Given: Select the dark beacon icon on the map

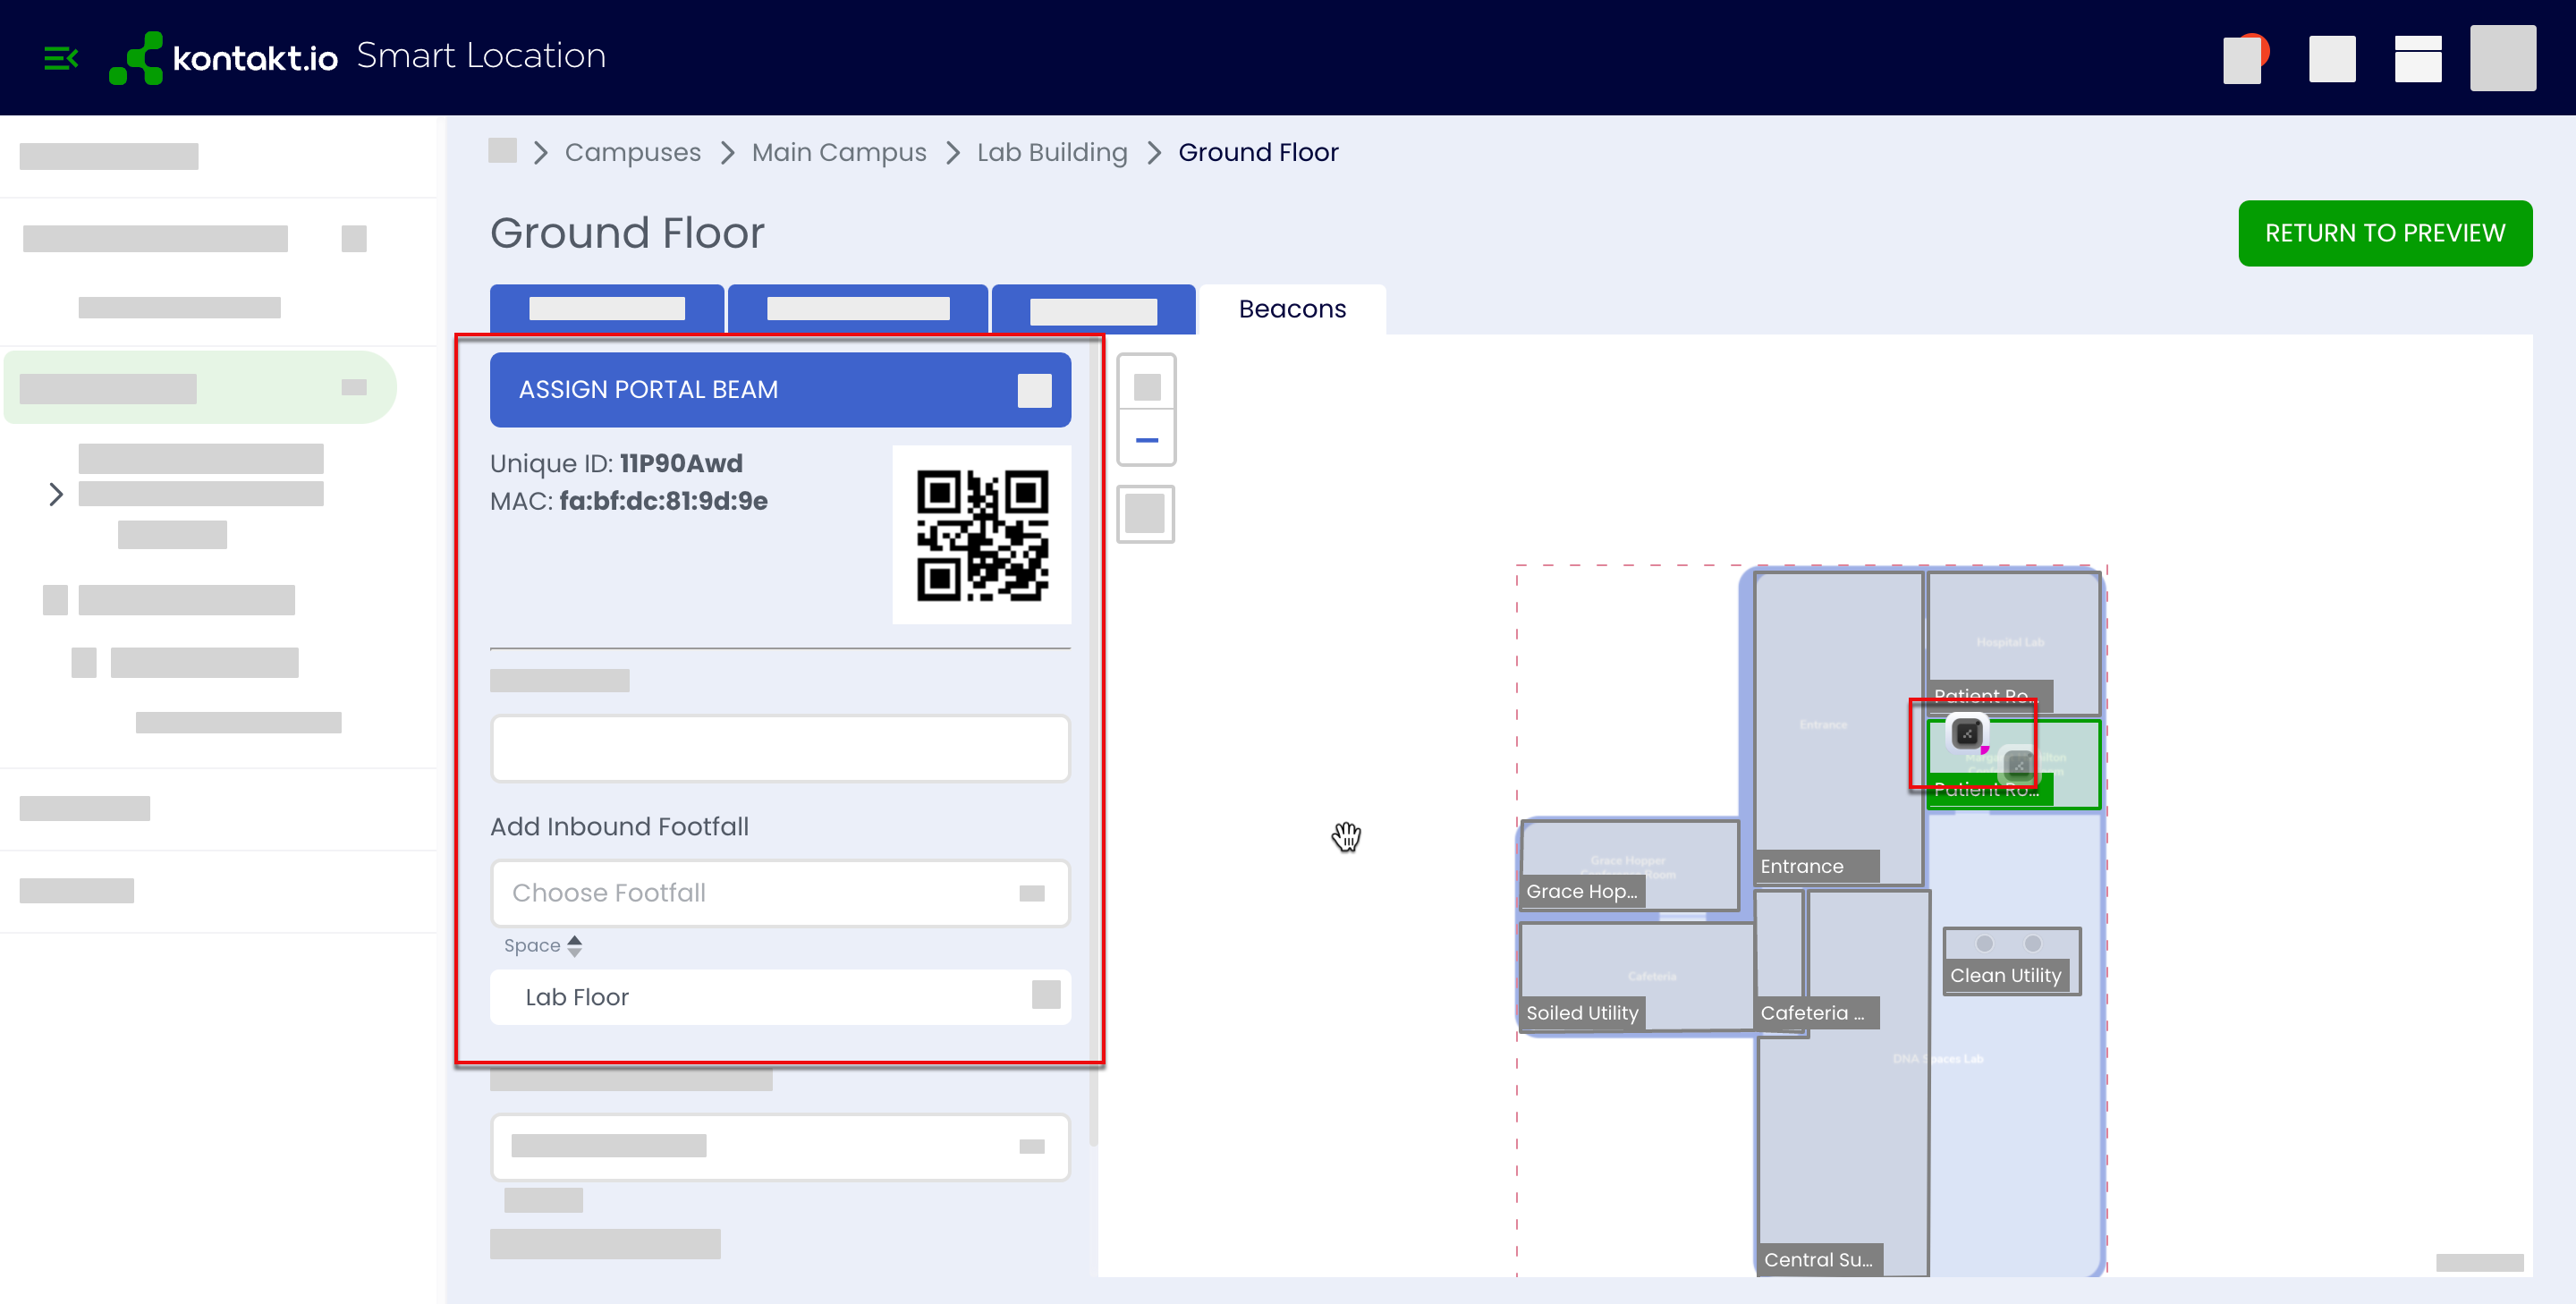Looking at the screenshot, I should tap(1966, 733).
